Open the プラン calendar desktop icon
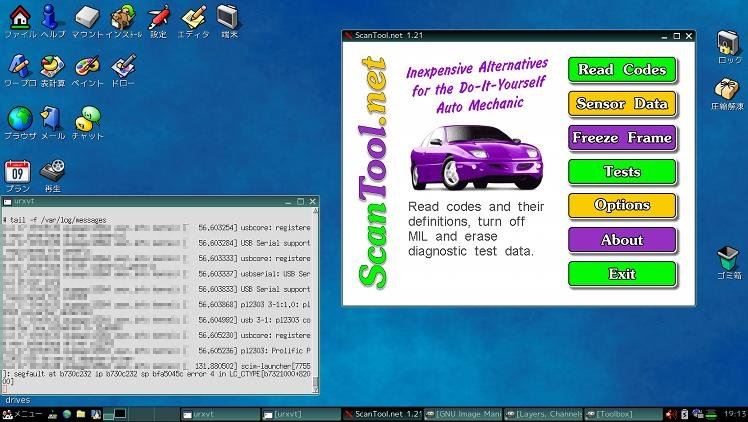This screenshot has height=422, width=748. click(18, 175)
